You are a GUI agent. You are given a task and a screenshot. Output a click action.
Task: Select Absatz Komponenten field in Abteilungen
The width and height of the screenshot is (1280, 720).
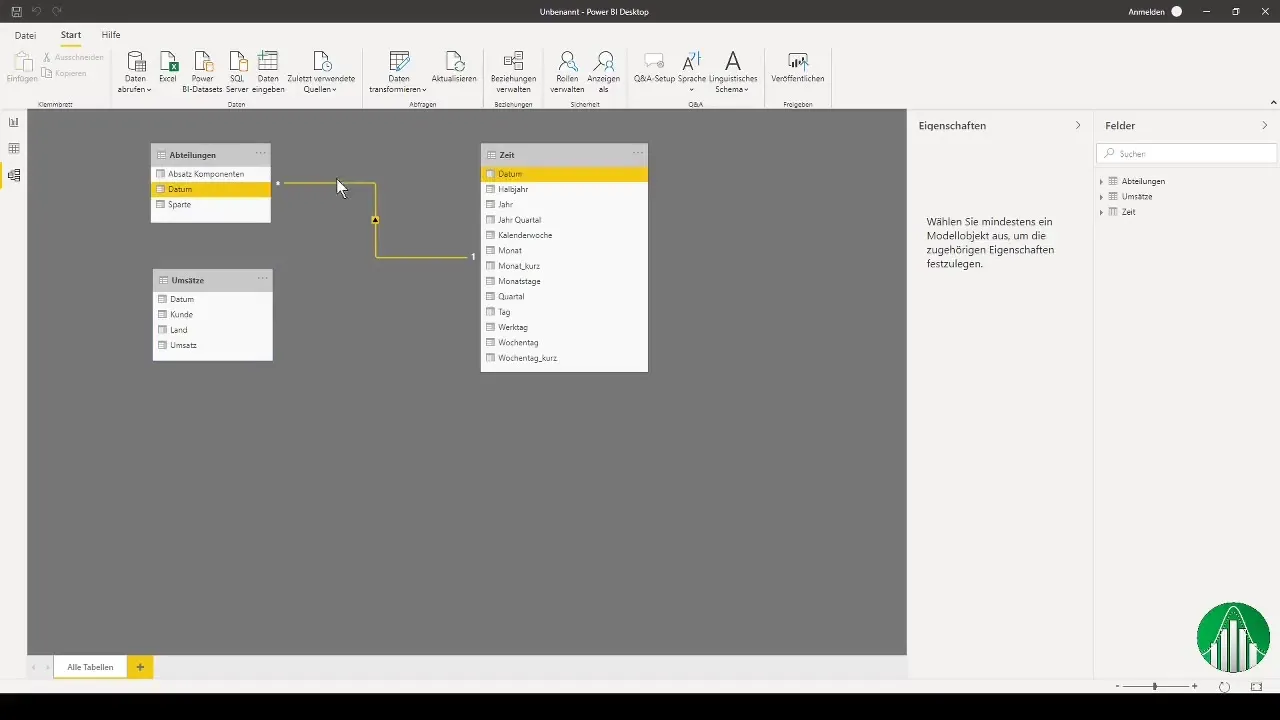click(x=211, y=174)
